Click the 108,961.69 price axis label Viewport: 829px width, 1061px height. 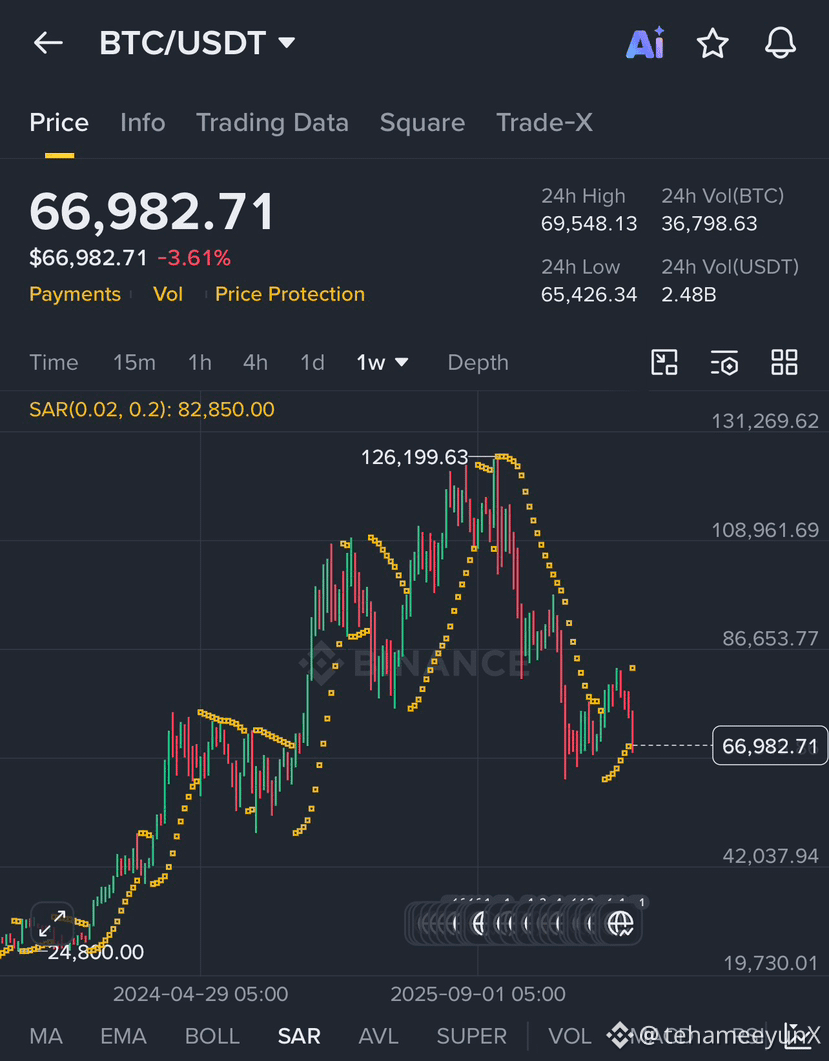765,530
